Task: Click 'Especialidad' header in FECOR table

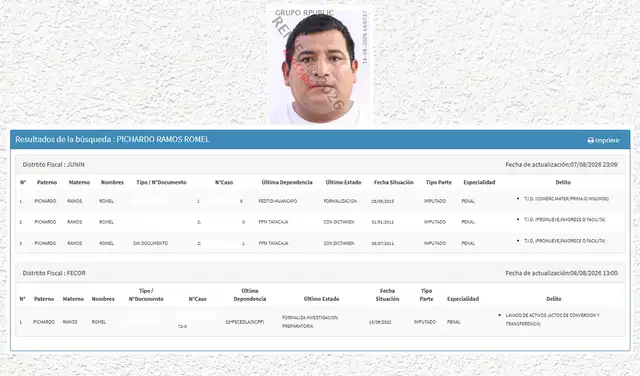Action: [x=463, y=299]
